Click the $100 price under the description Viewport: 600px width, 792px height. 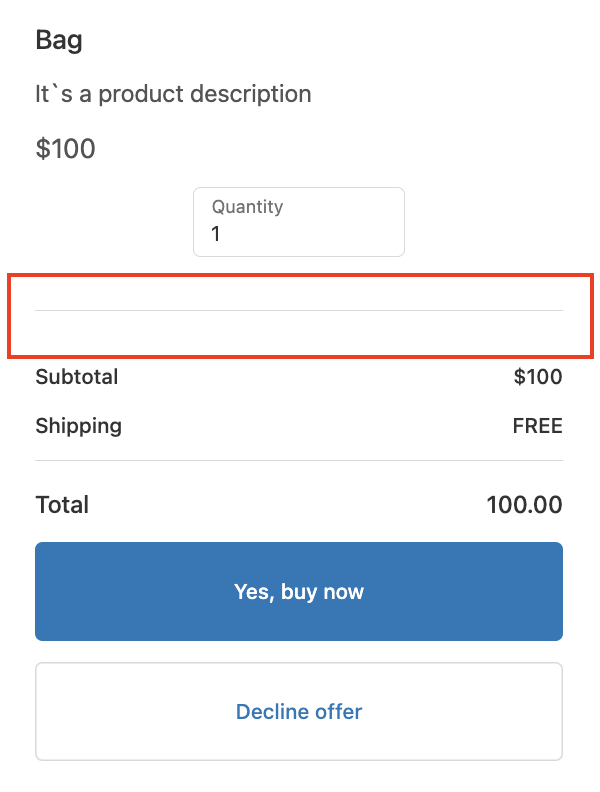click(65, 149)
